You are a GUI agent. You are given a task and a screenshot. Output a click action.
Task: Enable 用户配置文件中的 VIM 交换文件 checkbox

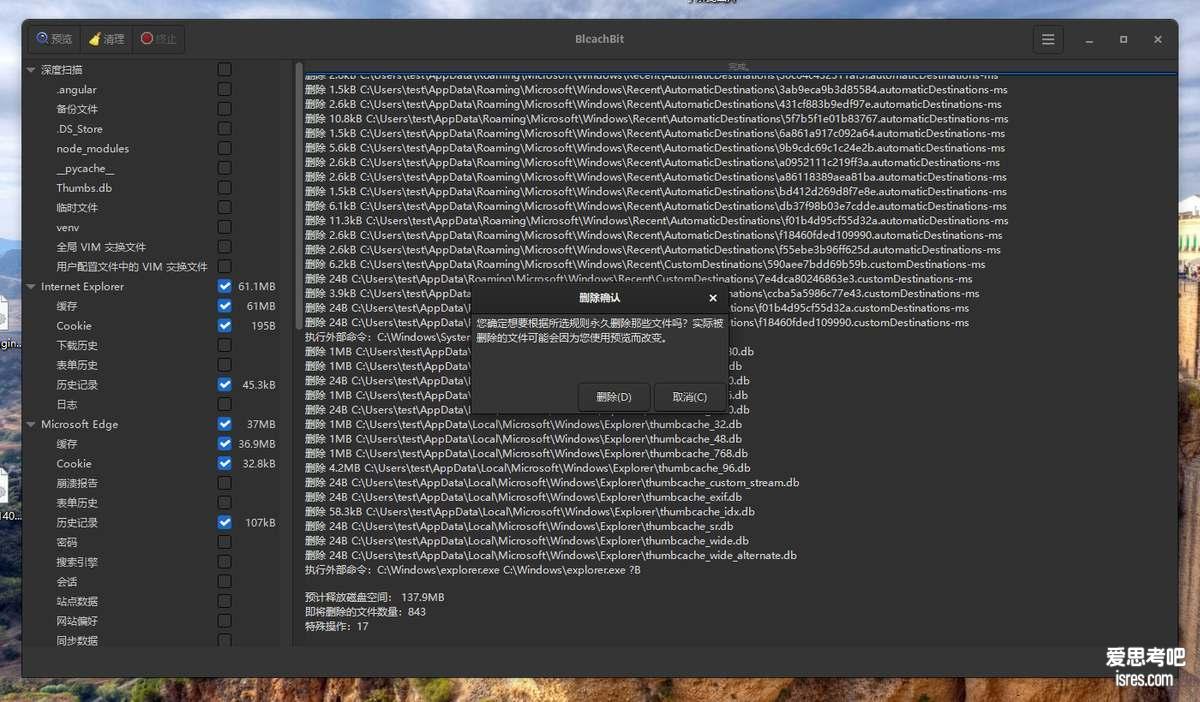point(224,266)
